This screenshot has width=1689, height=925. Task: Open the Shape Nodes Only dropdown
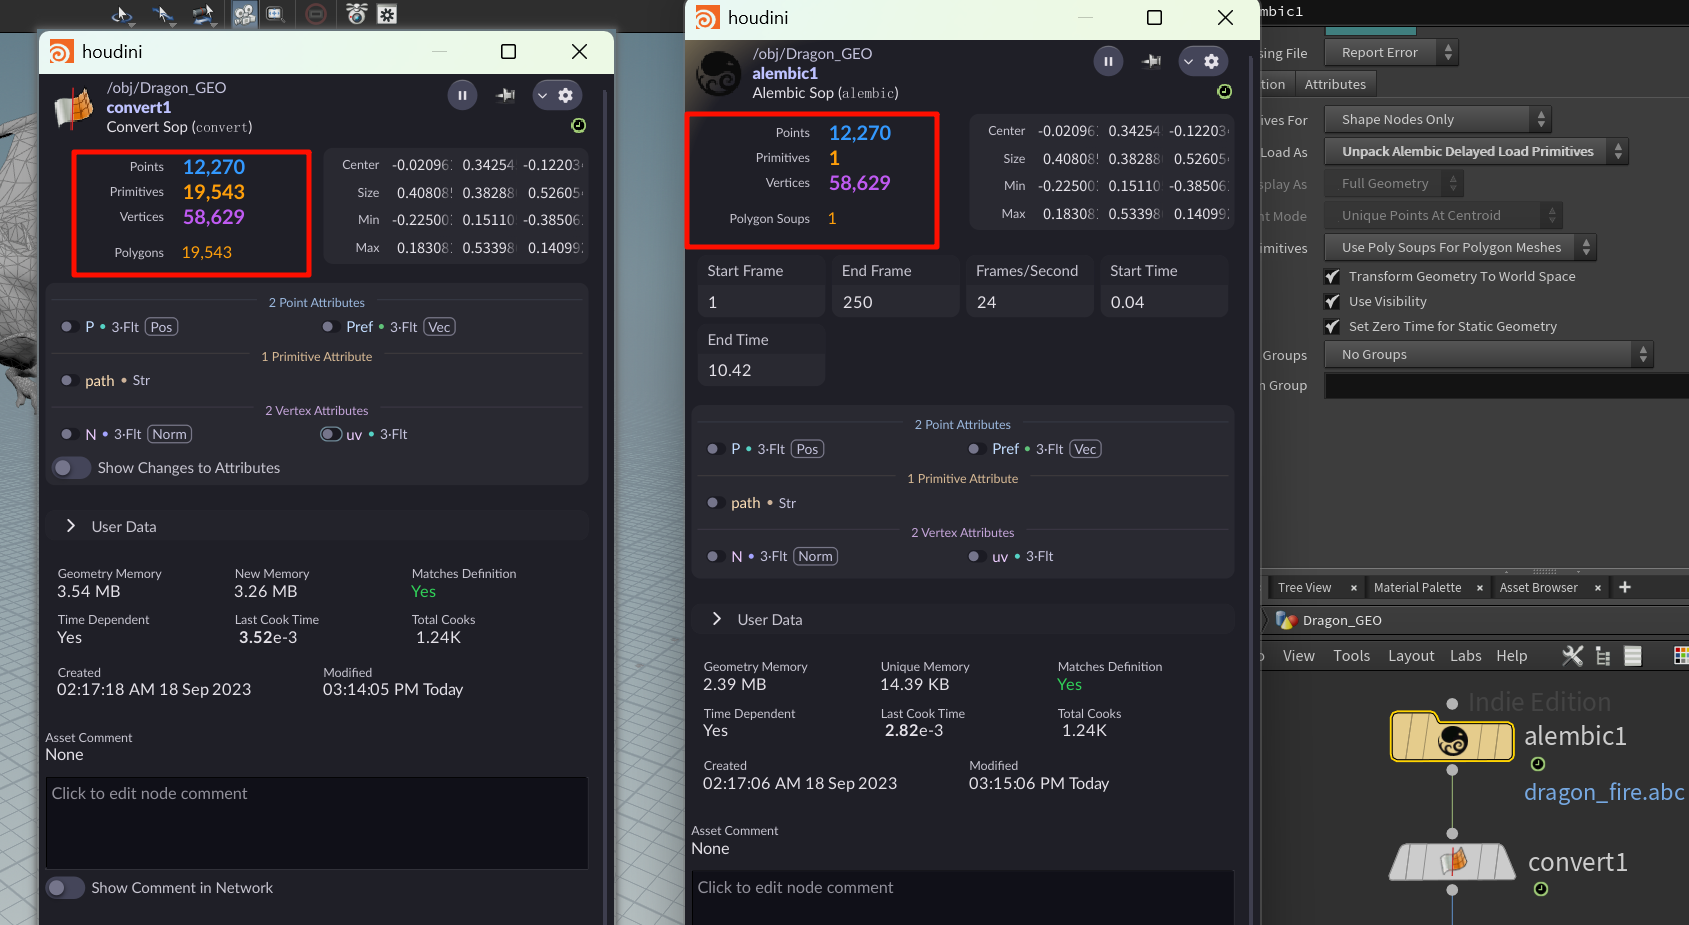(x=1438, y=119)
